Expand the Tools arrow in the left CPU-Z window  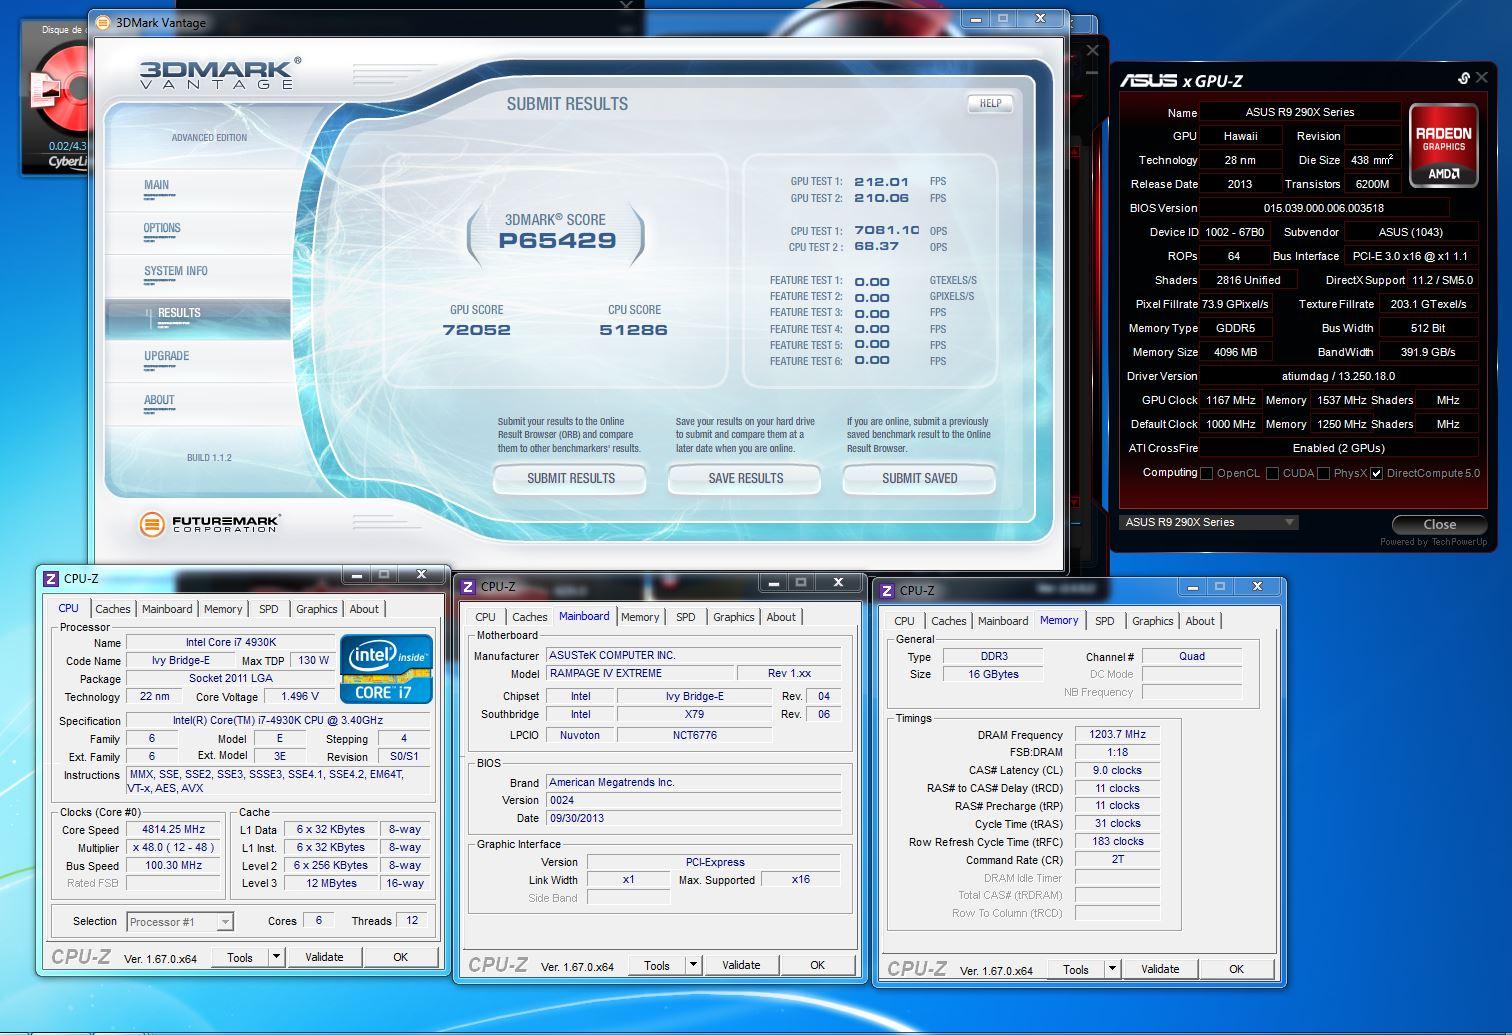(276, 957)
